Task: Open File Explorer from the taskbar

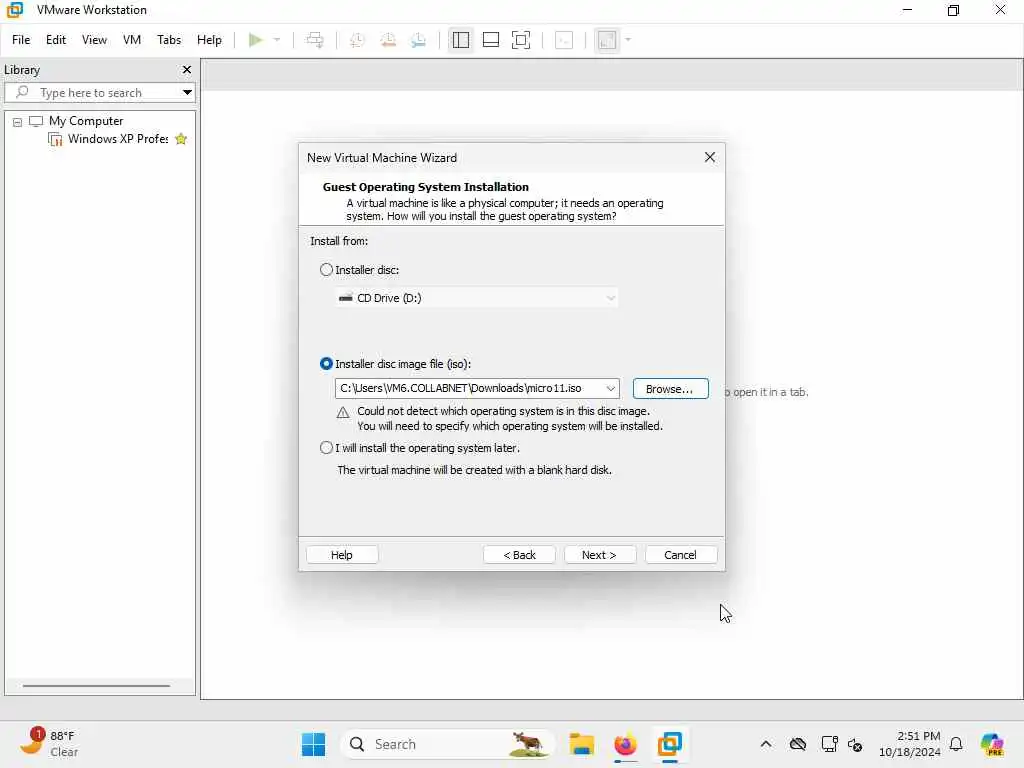Action: (x=581, y=744)
